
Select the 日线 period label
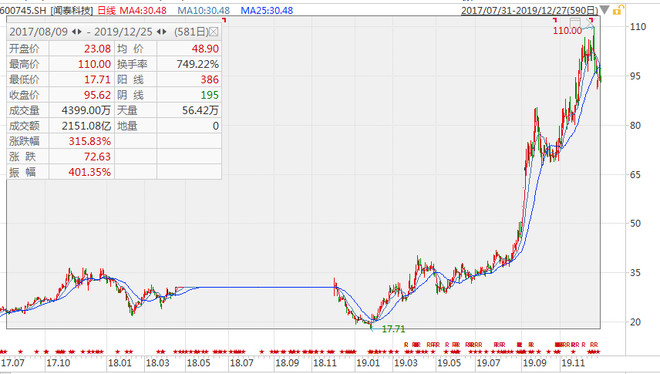tap(106, 10)
